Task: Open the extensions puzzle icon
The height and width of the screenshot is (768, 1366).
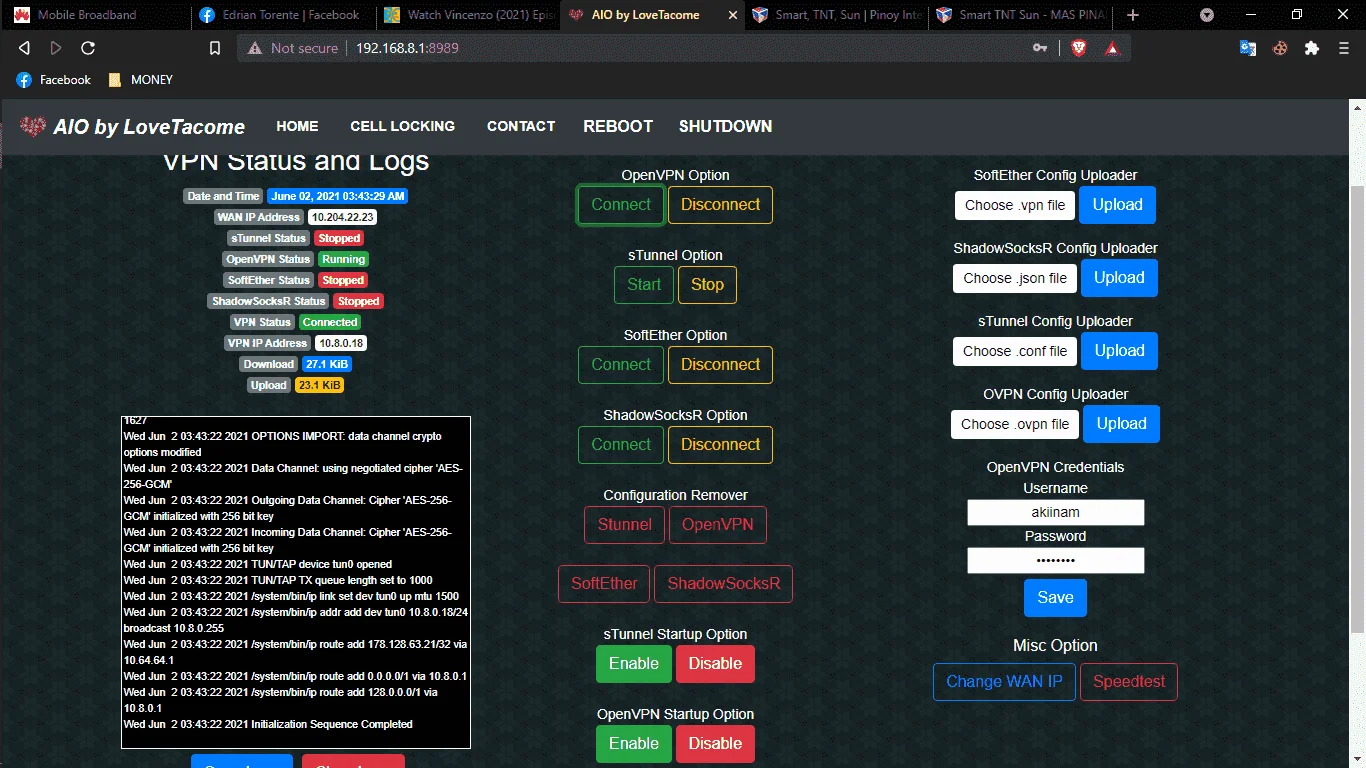Action: tap(1312, 48)
